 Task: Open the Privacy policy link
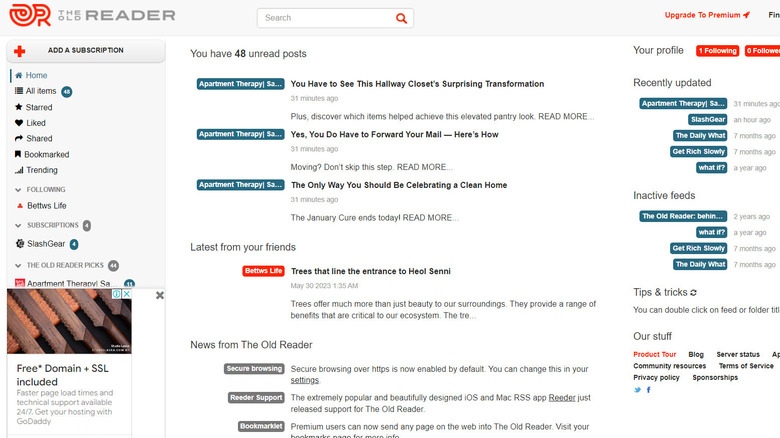[x=656, y=377]
